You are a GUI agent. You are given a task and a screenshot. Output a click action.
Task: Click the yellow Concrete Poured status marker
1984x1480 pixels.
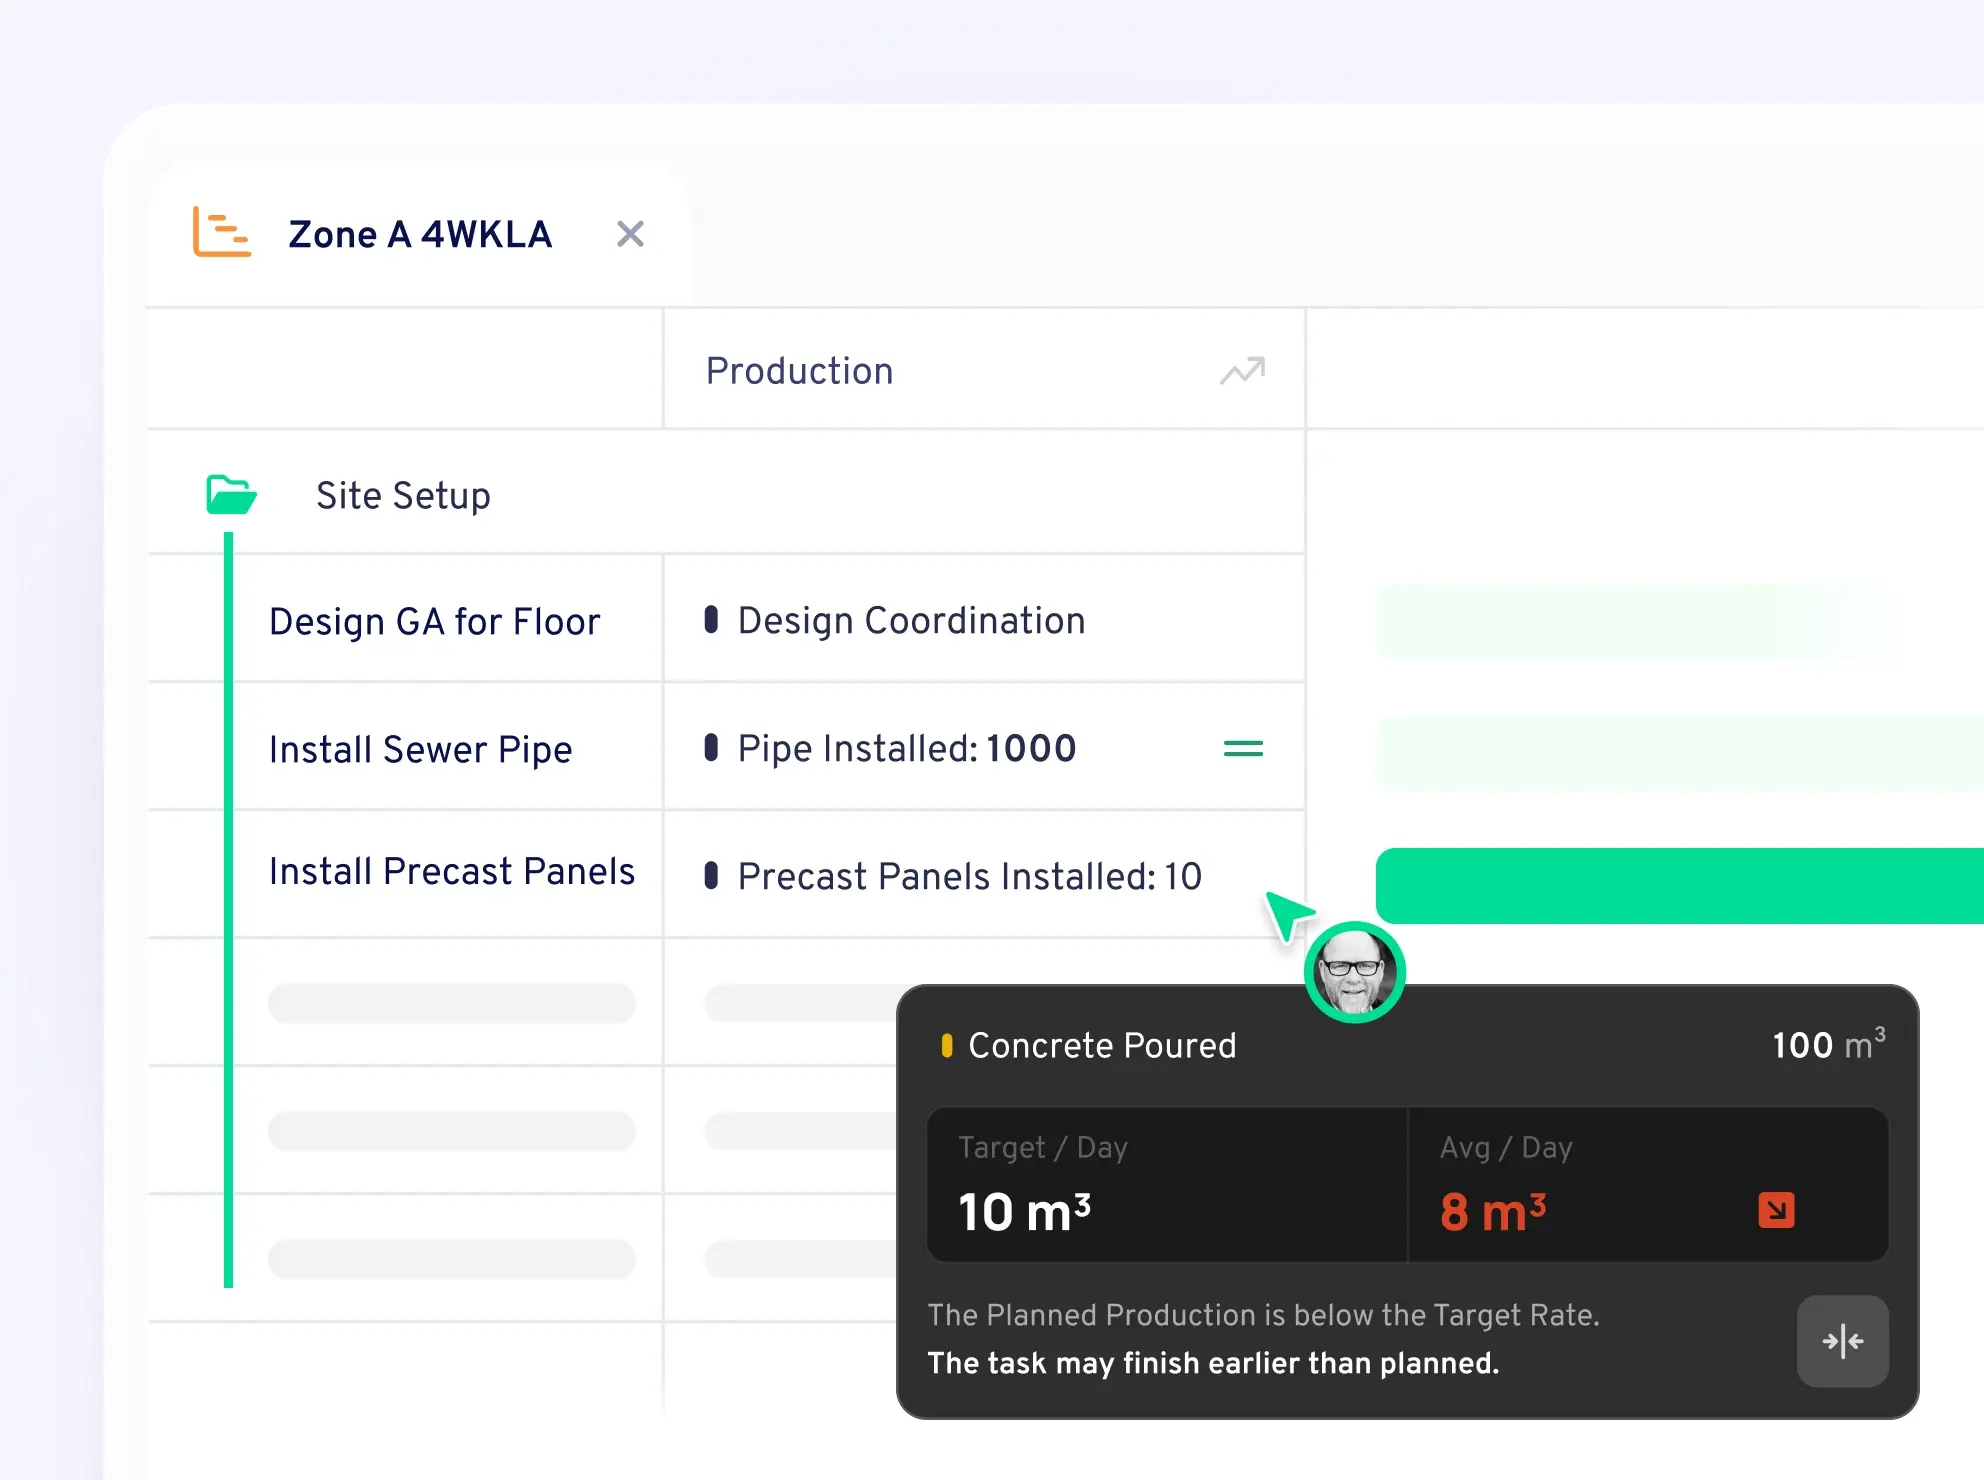tap(946, 1045)
